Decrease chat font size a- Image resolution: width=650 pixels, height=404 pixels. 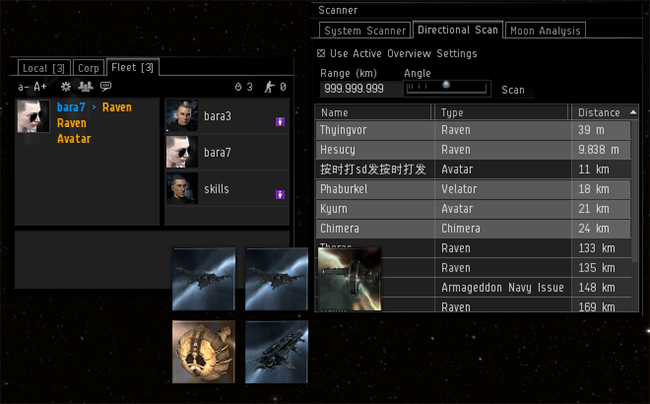[x=23, y=87]
